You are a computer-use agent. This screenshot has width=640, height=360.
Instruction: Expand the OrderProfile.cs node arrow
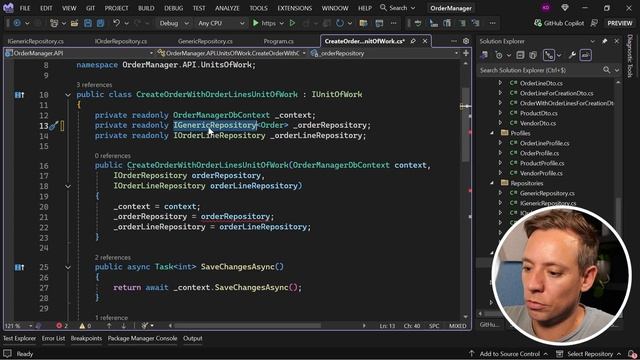(500, 153)
